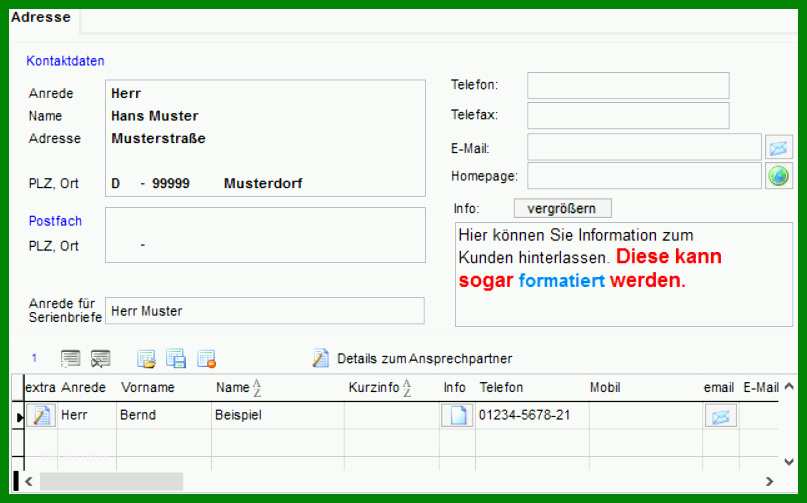The image size is (807, 503).
Task: Click the Anrede für Serienbriefe field
Action: [265, 310]
